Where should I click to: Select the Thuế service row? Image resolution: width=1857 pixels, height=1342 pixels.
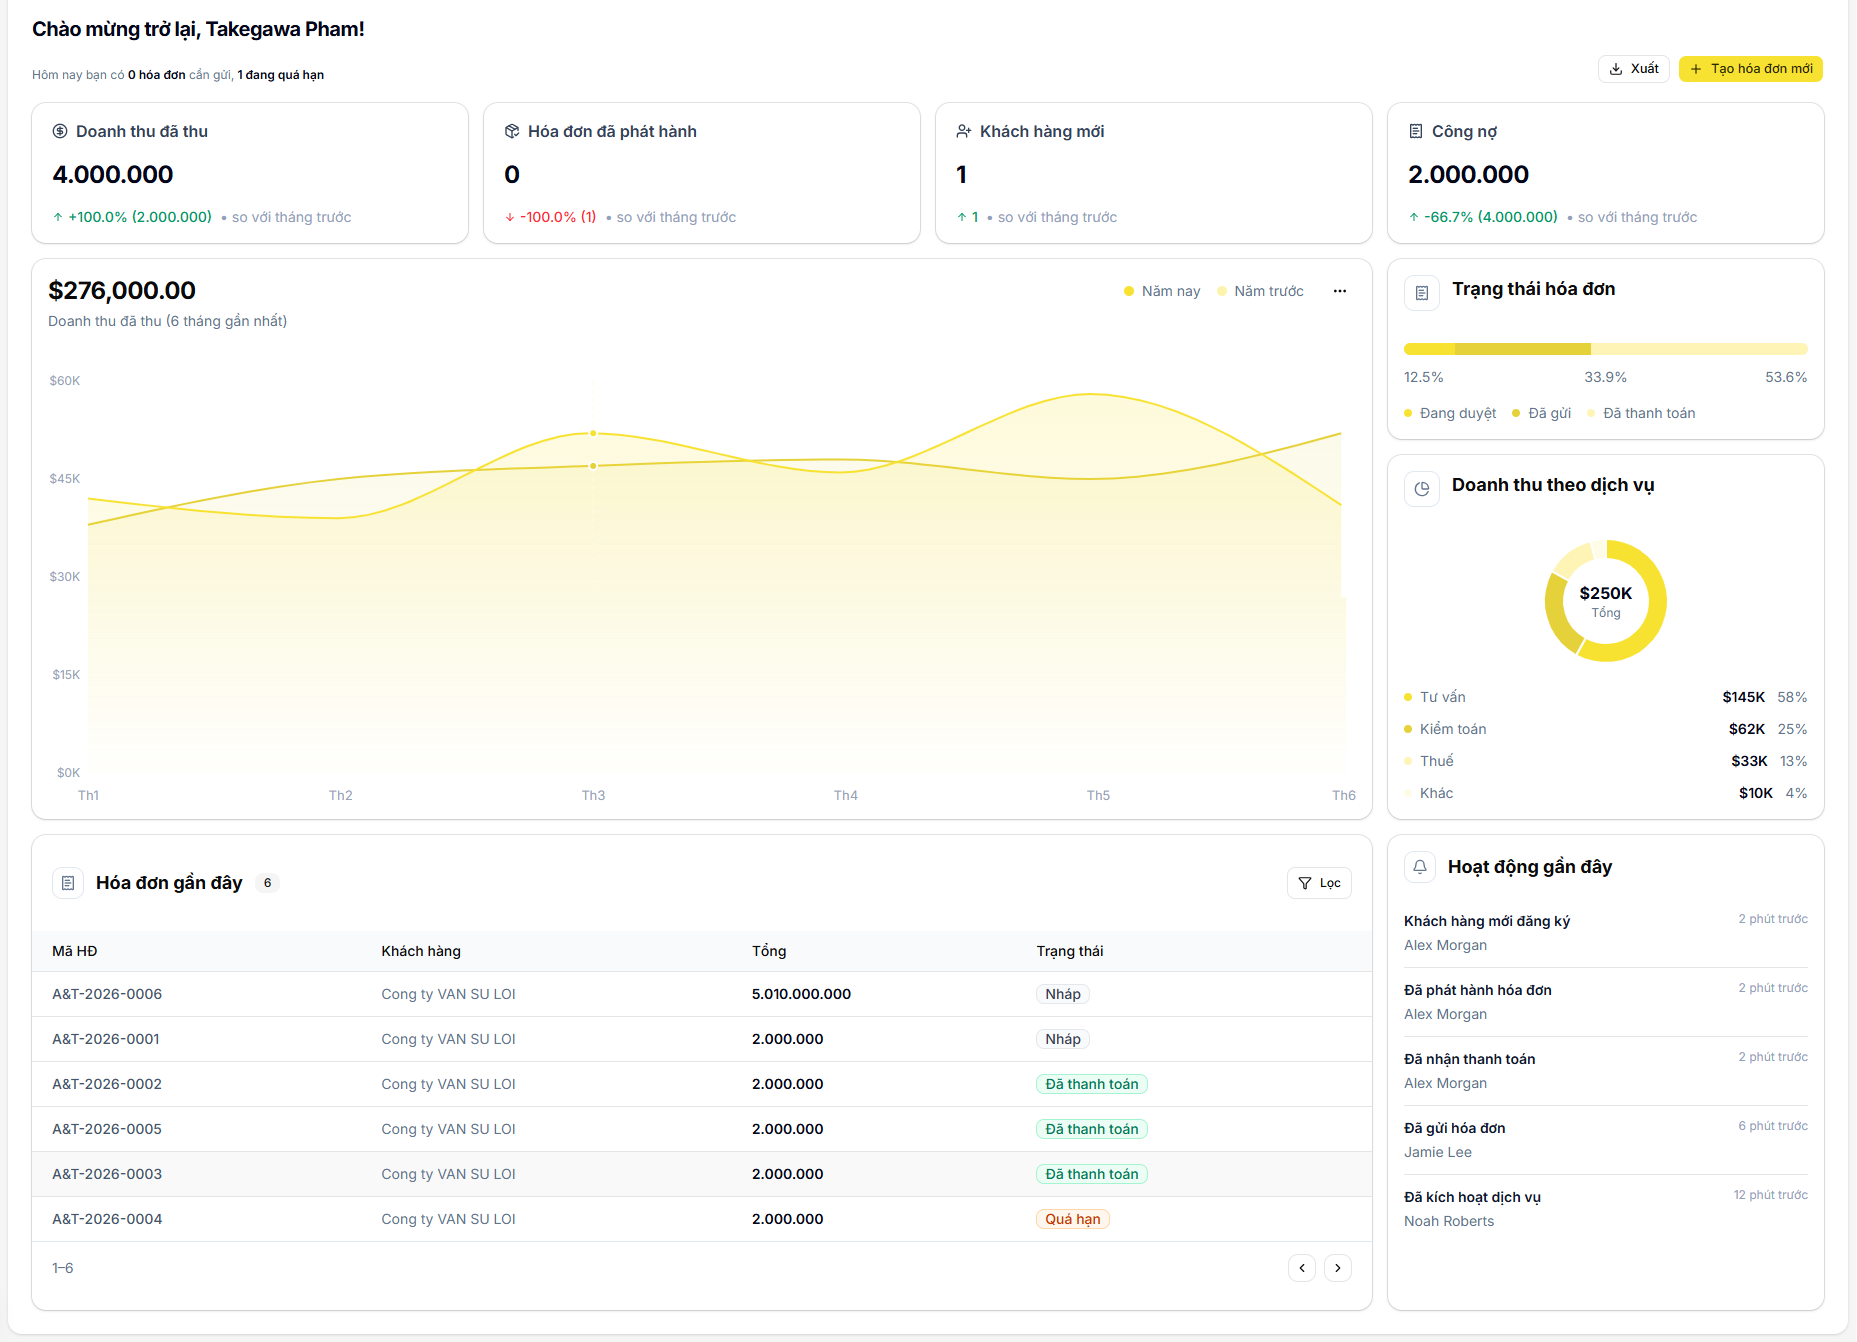pyautogui.click(x=1605, y=761)
